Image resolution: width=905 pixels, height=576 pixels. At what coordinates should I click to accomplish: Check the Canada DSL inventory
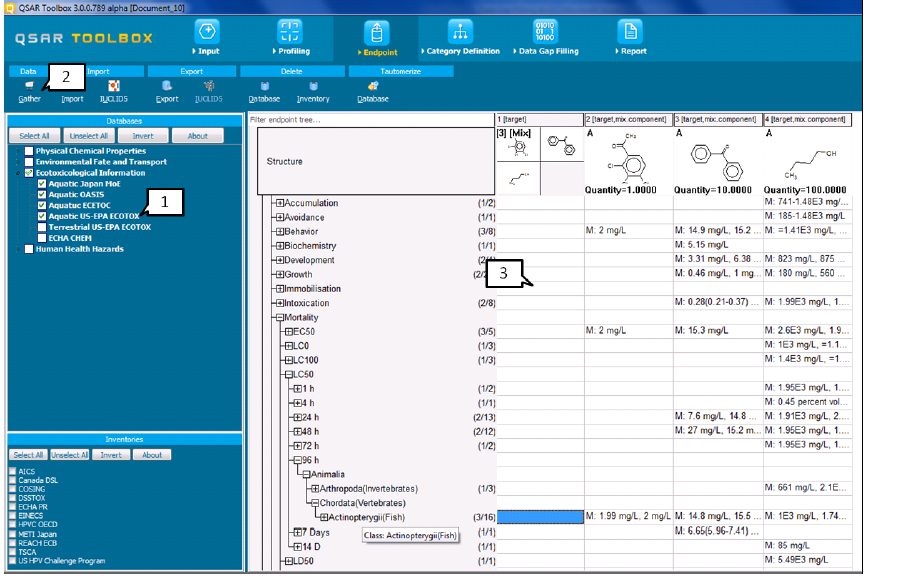coord(13,480)
